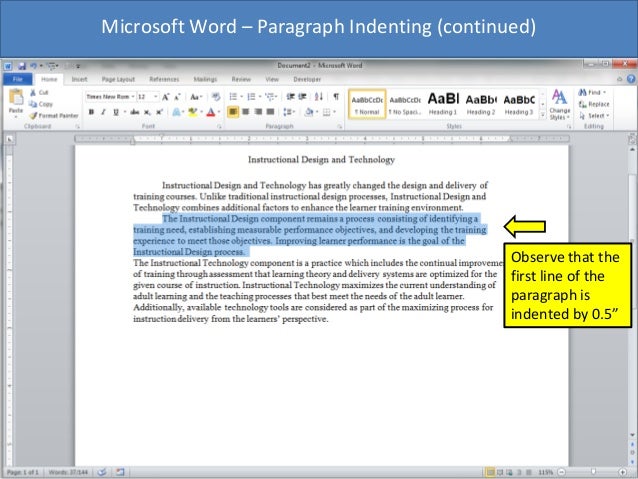638x479 pixels.
Task: Click the Replace button
Action: pyautogui.click(x=594, y=104)
